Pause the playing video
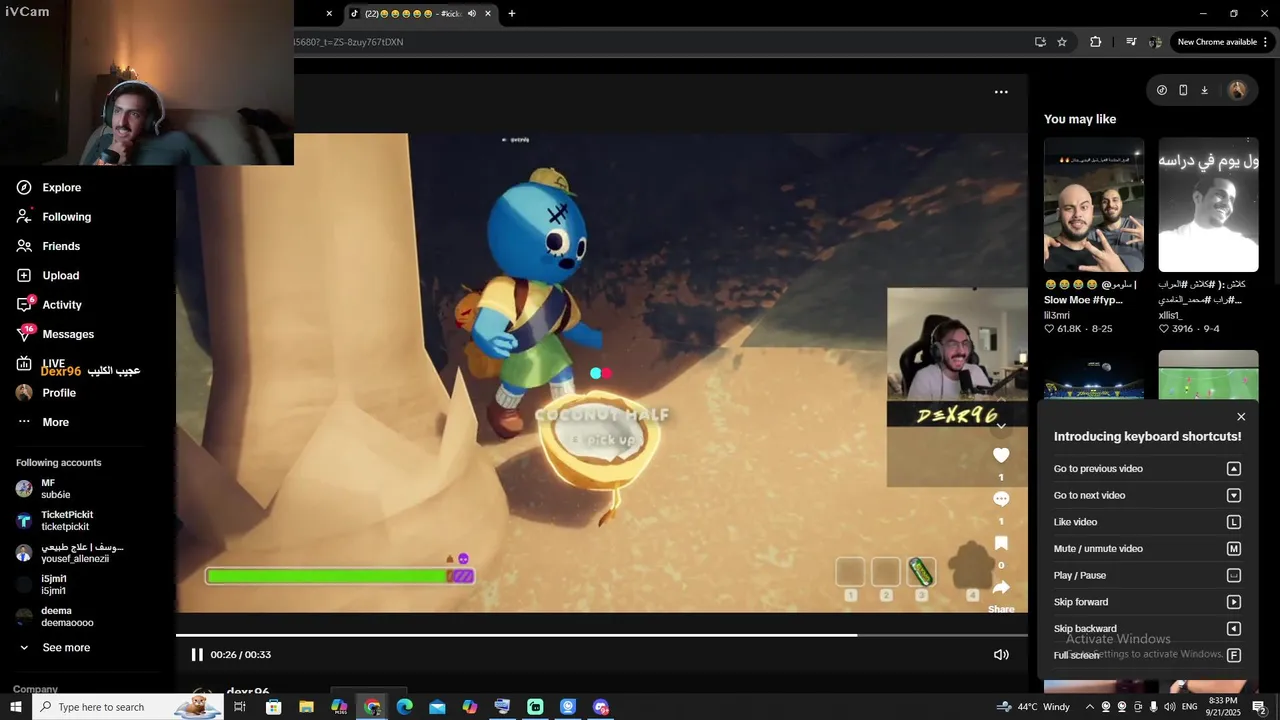 tap(197, 655)
